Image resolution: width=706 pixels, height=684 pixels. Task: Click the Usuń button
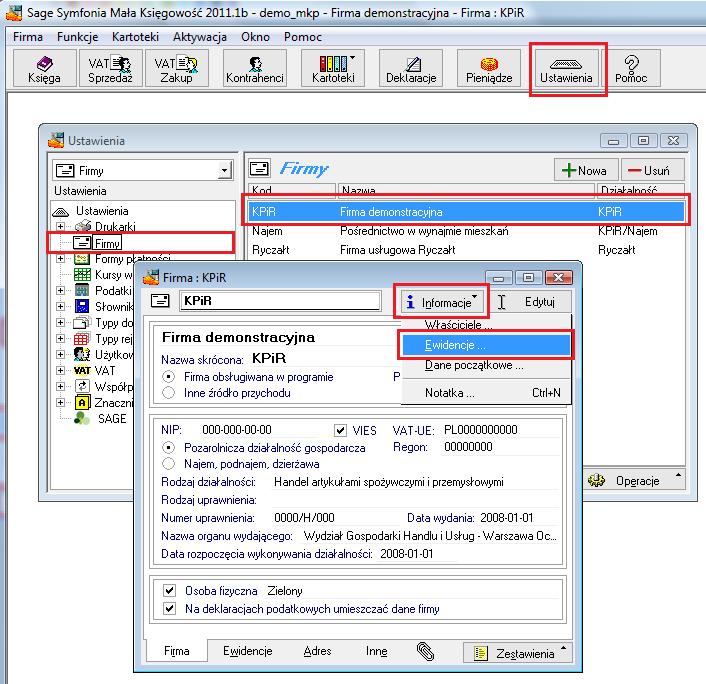tap(652, 170)
